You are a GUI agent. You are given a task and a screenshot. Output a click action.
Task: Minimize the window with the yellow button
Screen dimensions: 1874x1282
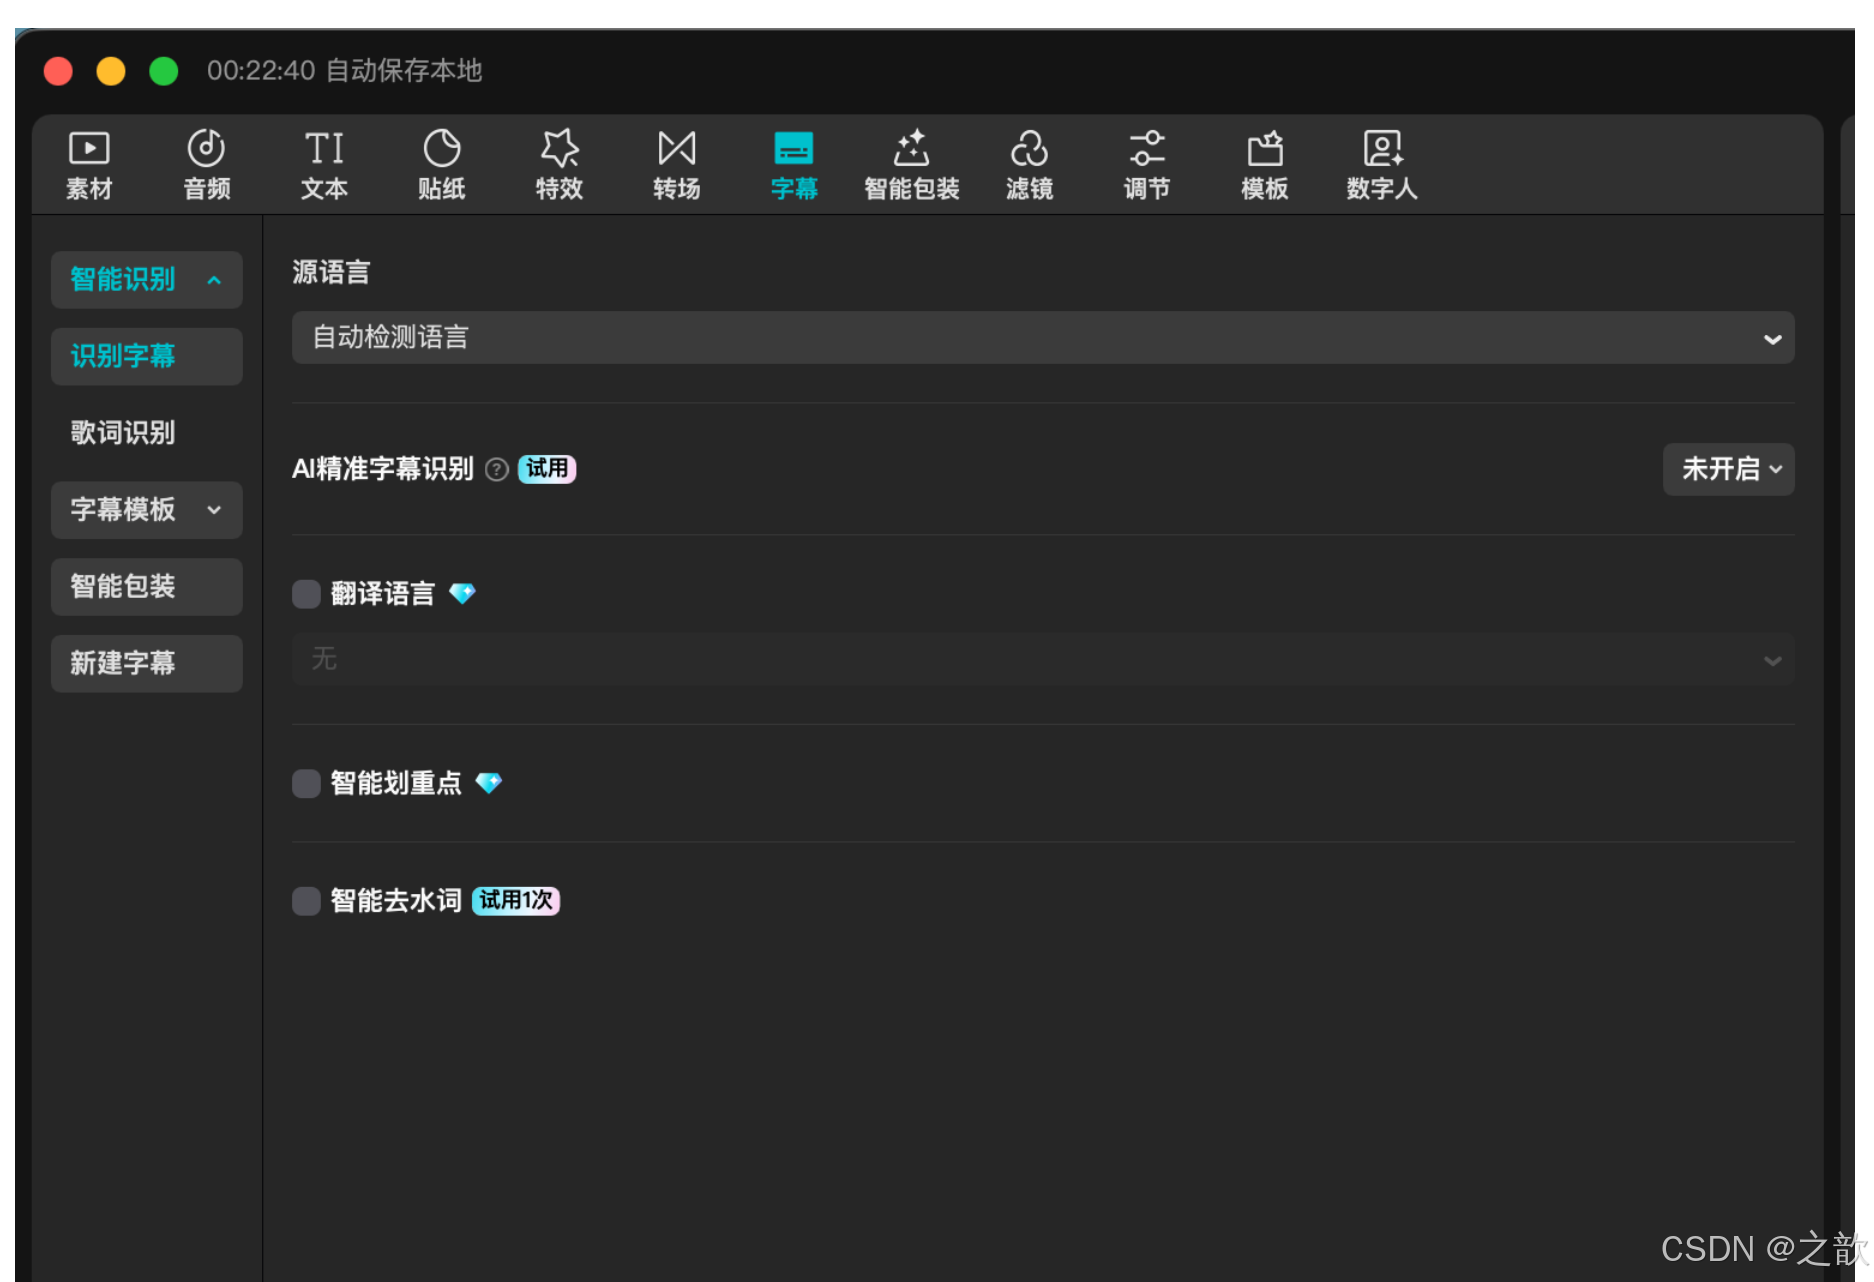pos(111,71)
